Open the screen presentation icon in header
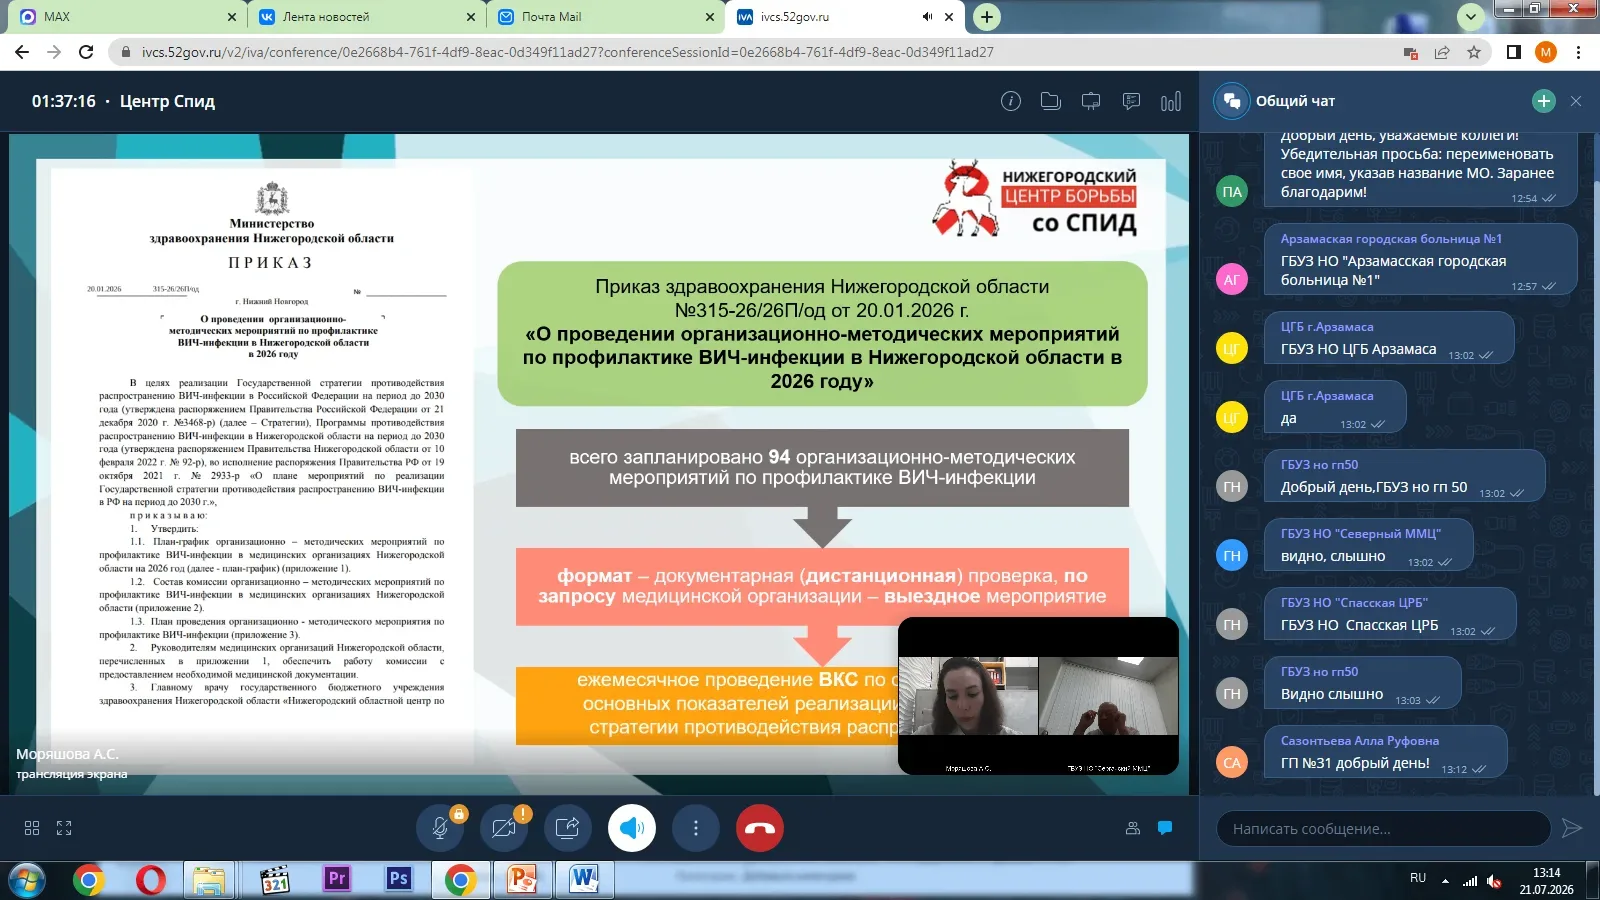 [x=1091, y=101]
